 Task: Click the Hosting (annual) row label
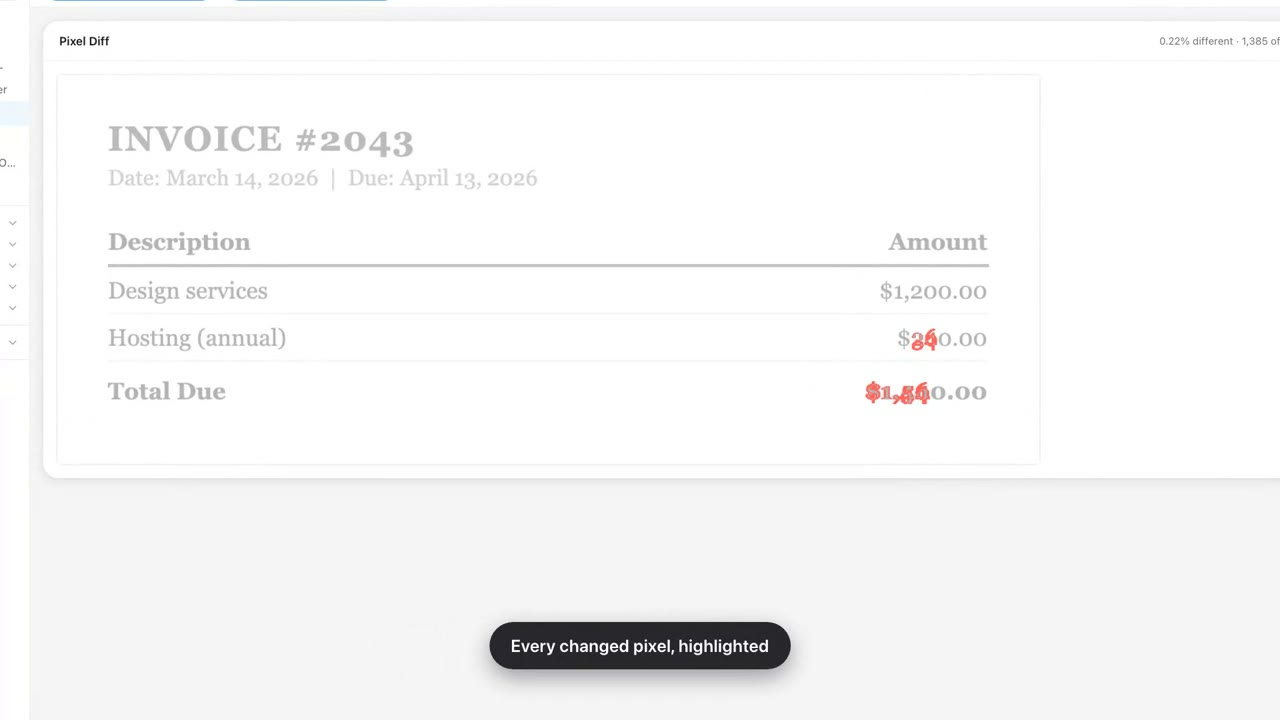[197, 339]
